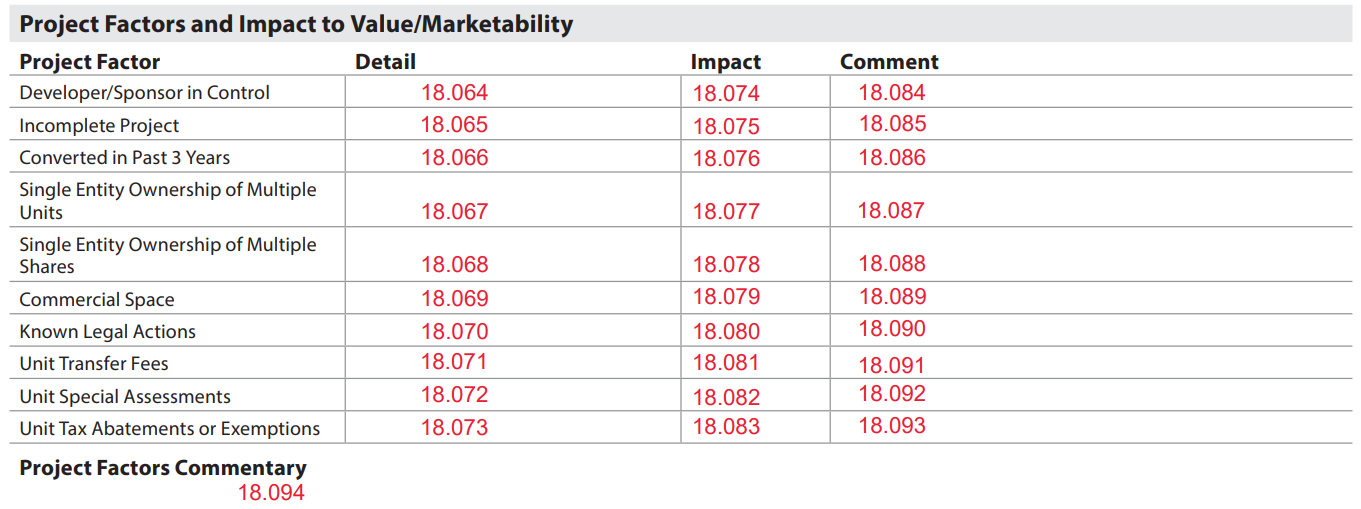Select Project Factors Commentary field 18.094
This screenshot has height=509, width=1361.
[271, 492]
